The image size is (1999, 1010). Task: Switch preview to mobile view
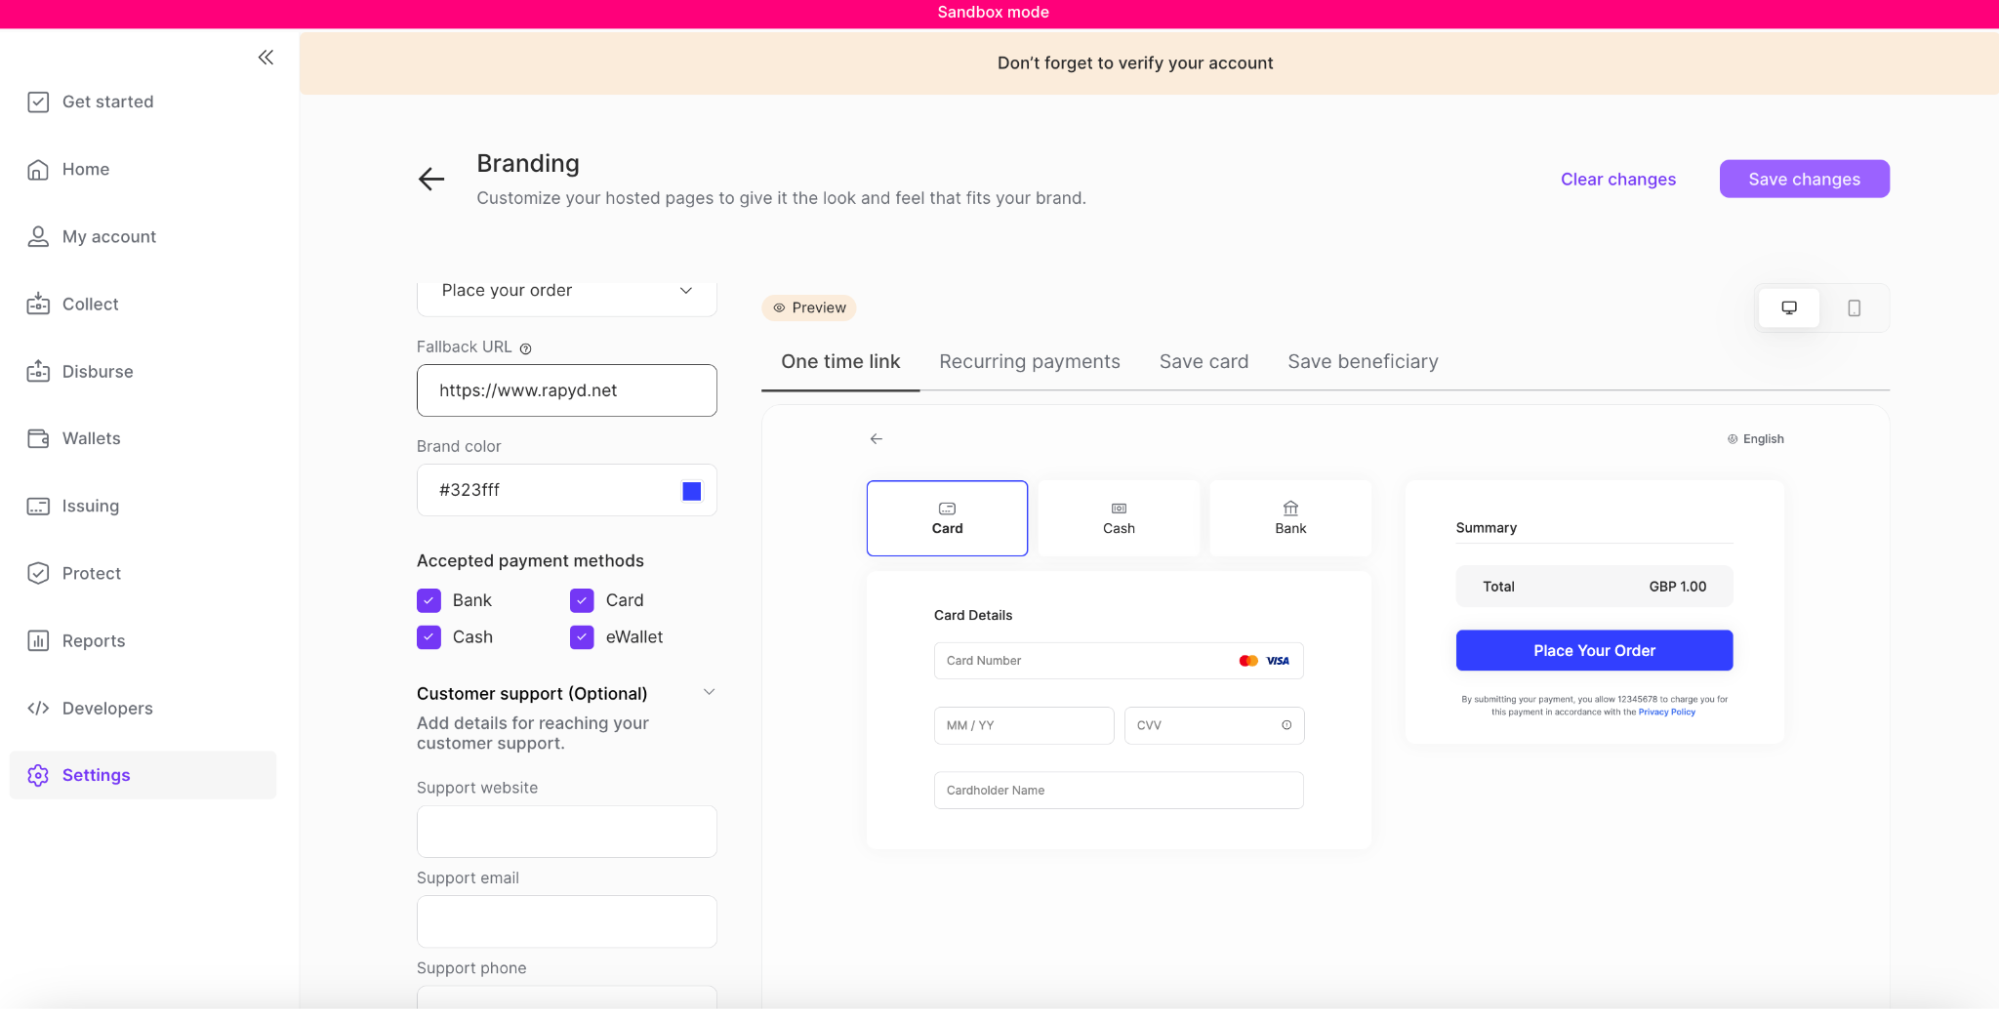click(1855, 308)
